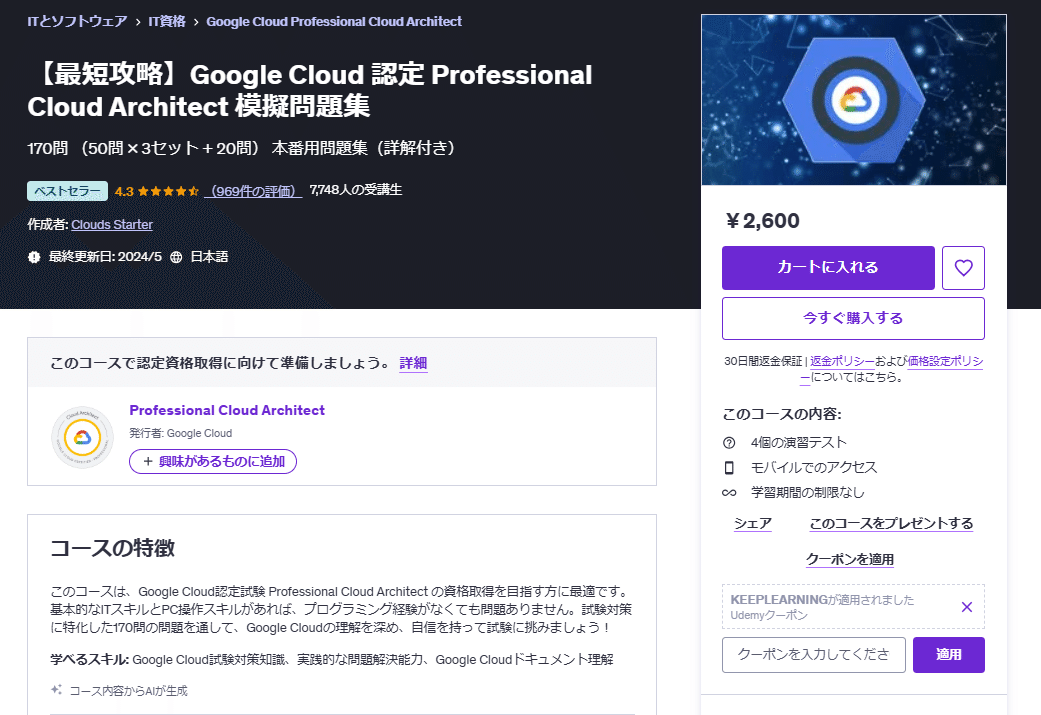
Task: Click the 4.3 rating number
Action: tap(124, 191)
